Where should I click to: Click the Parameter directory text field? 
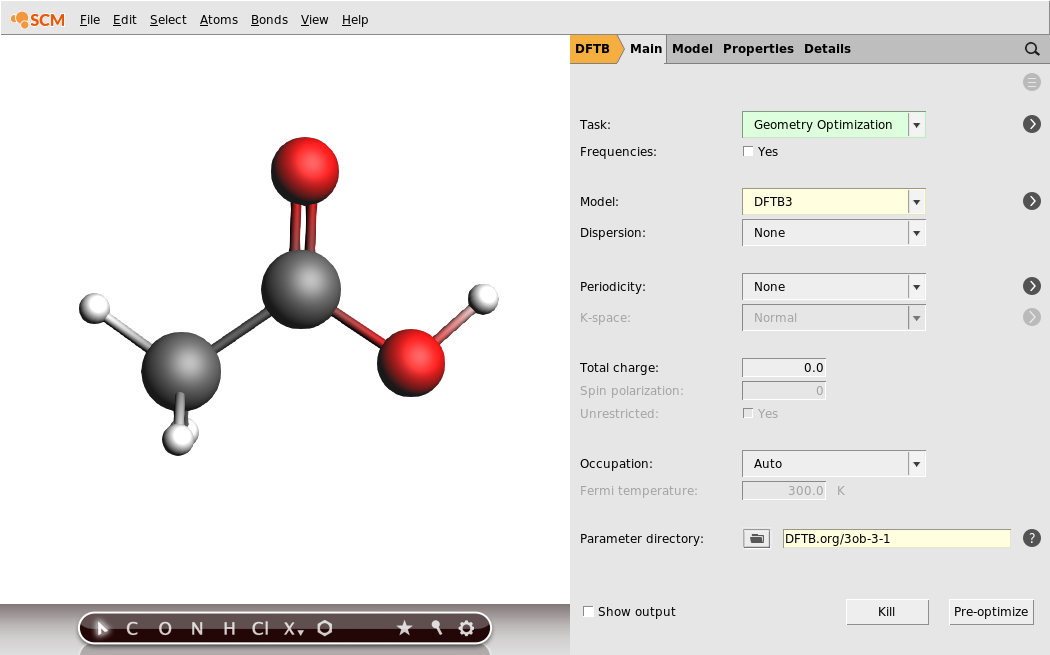pos(897,538)
